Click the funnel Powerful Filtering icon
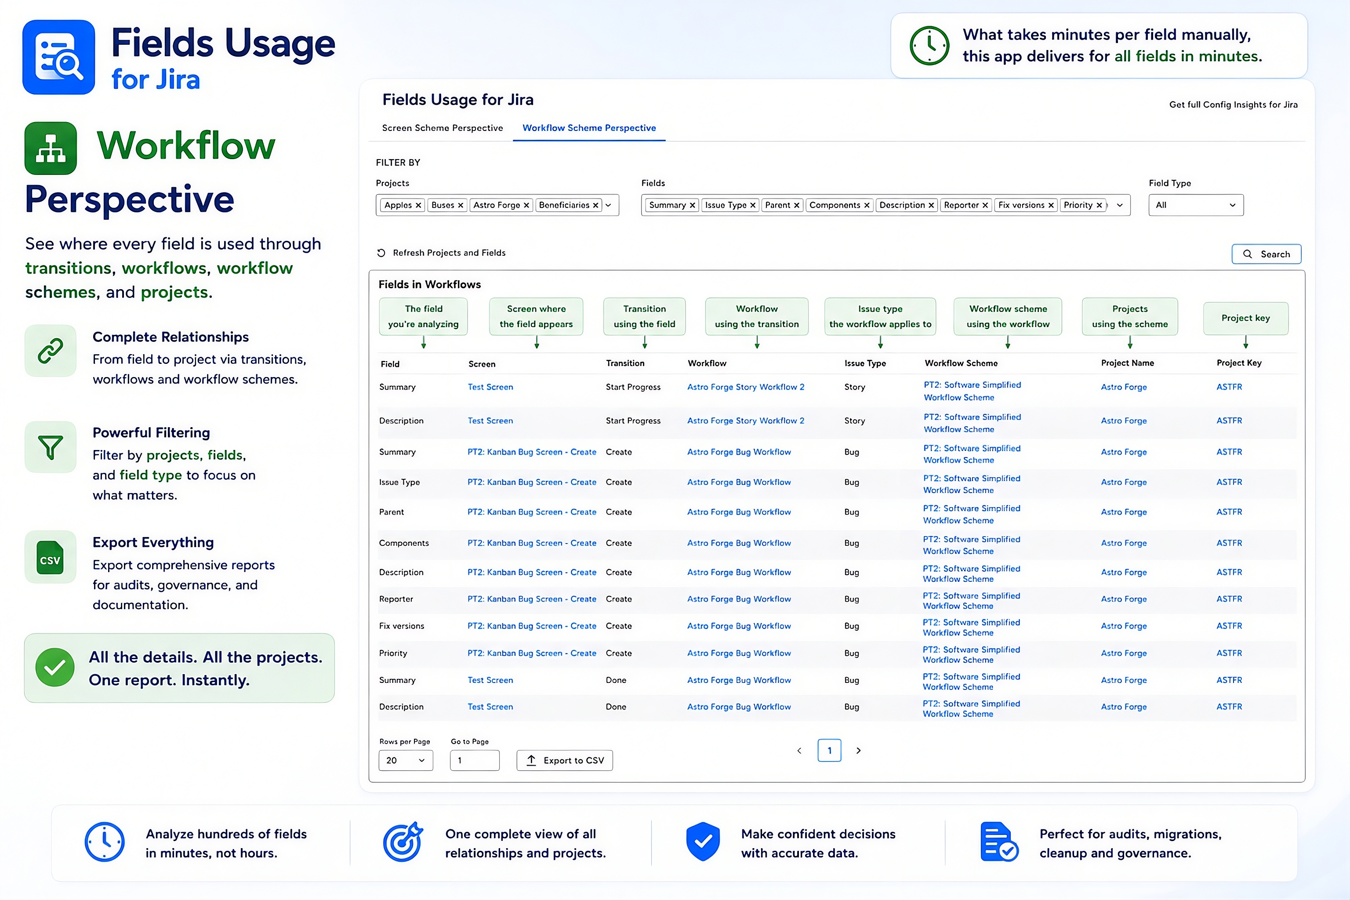The width and height of the screenshot is (1350, 900). (x=50, y=447)
